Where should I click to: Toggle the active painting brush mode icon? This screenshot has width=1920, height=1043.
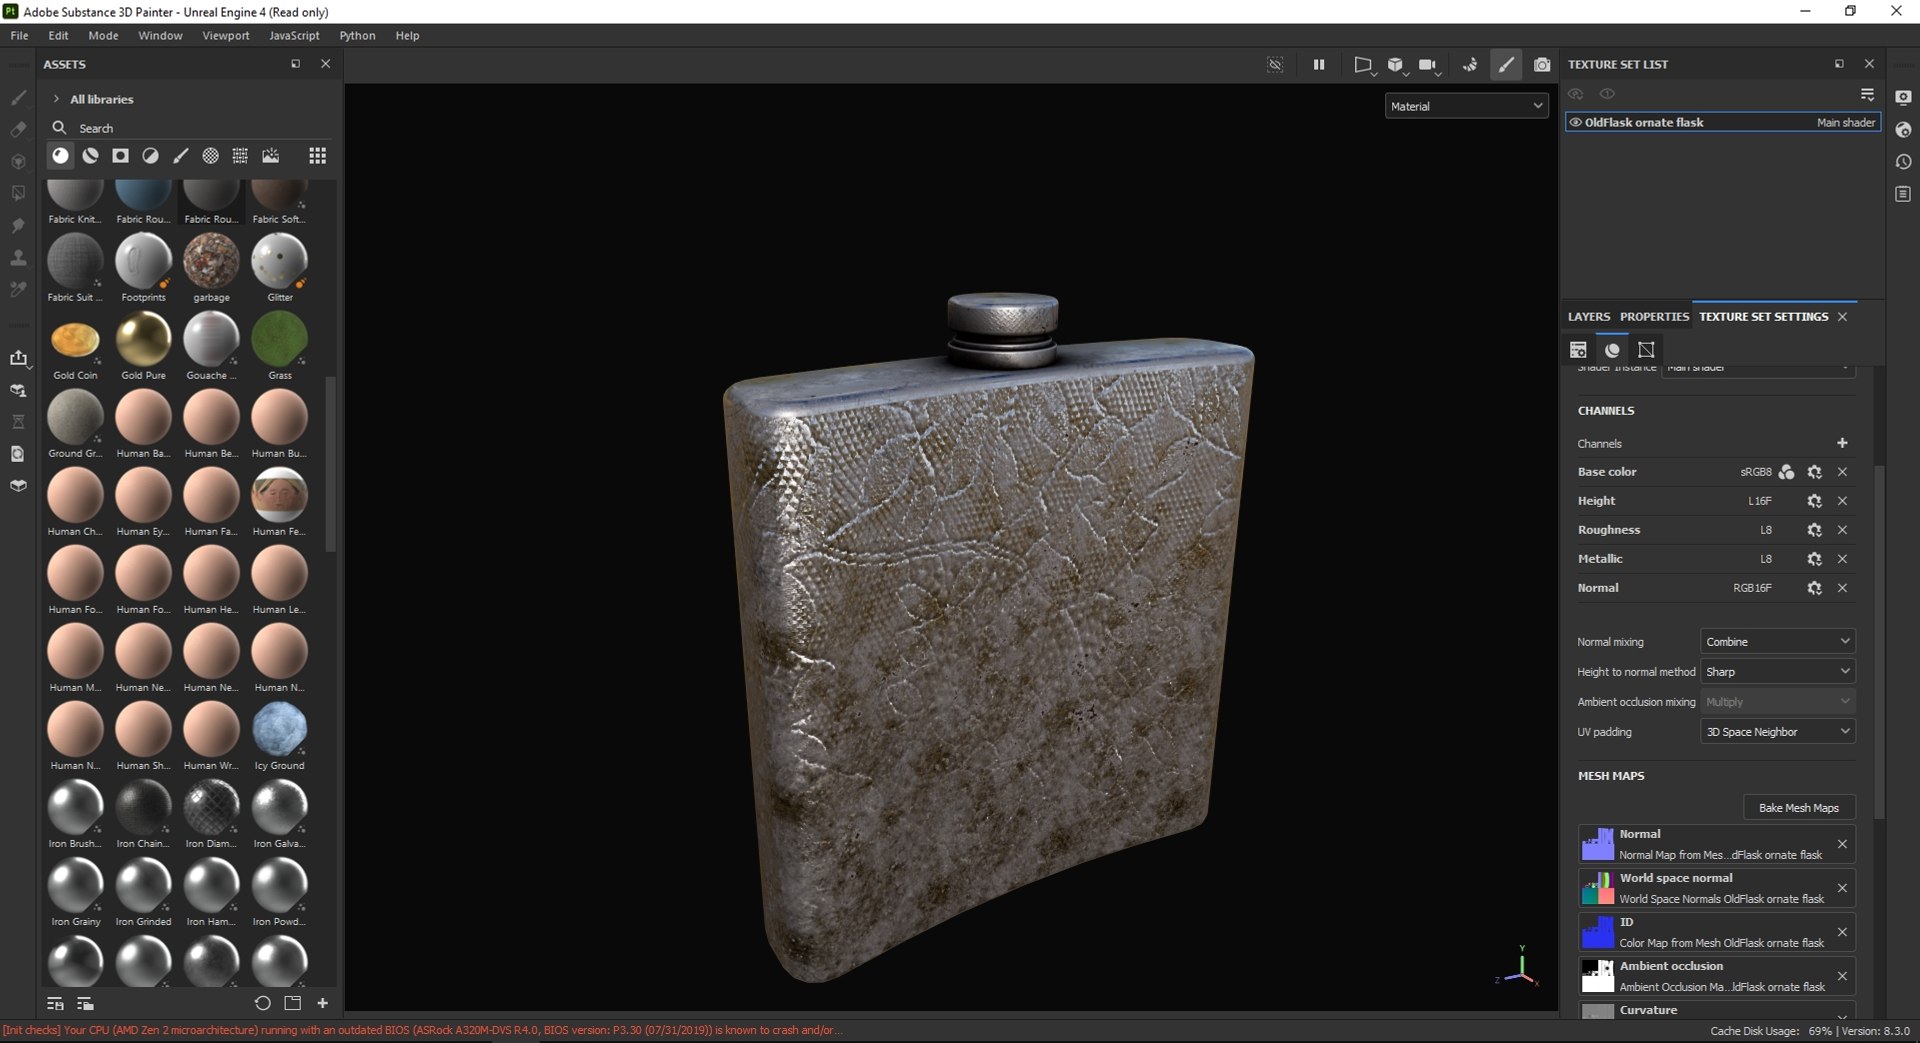(1506, 64)
